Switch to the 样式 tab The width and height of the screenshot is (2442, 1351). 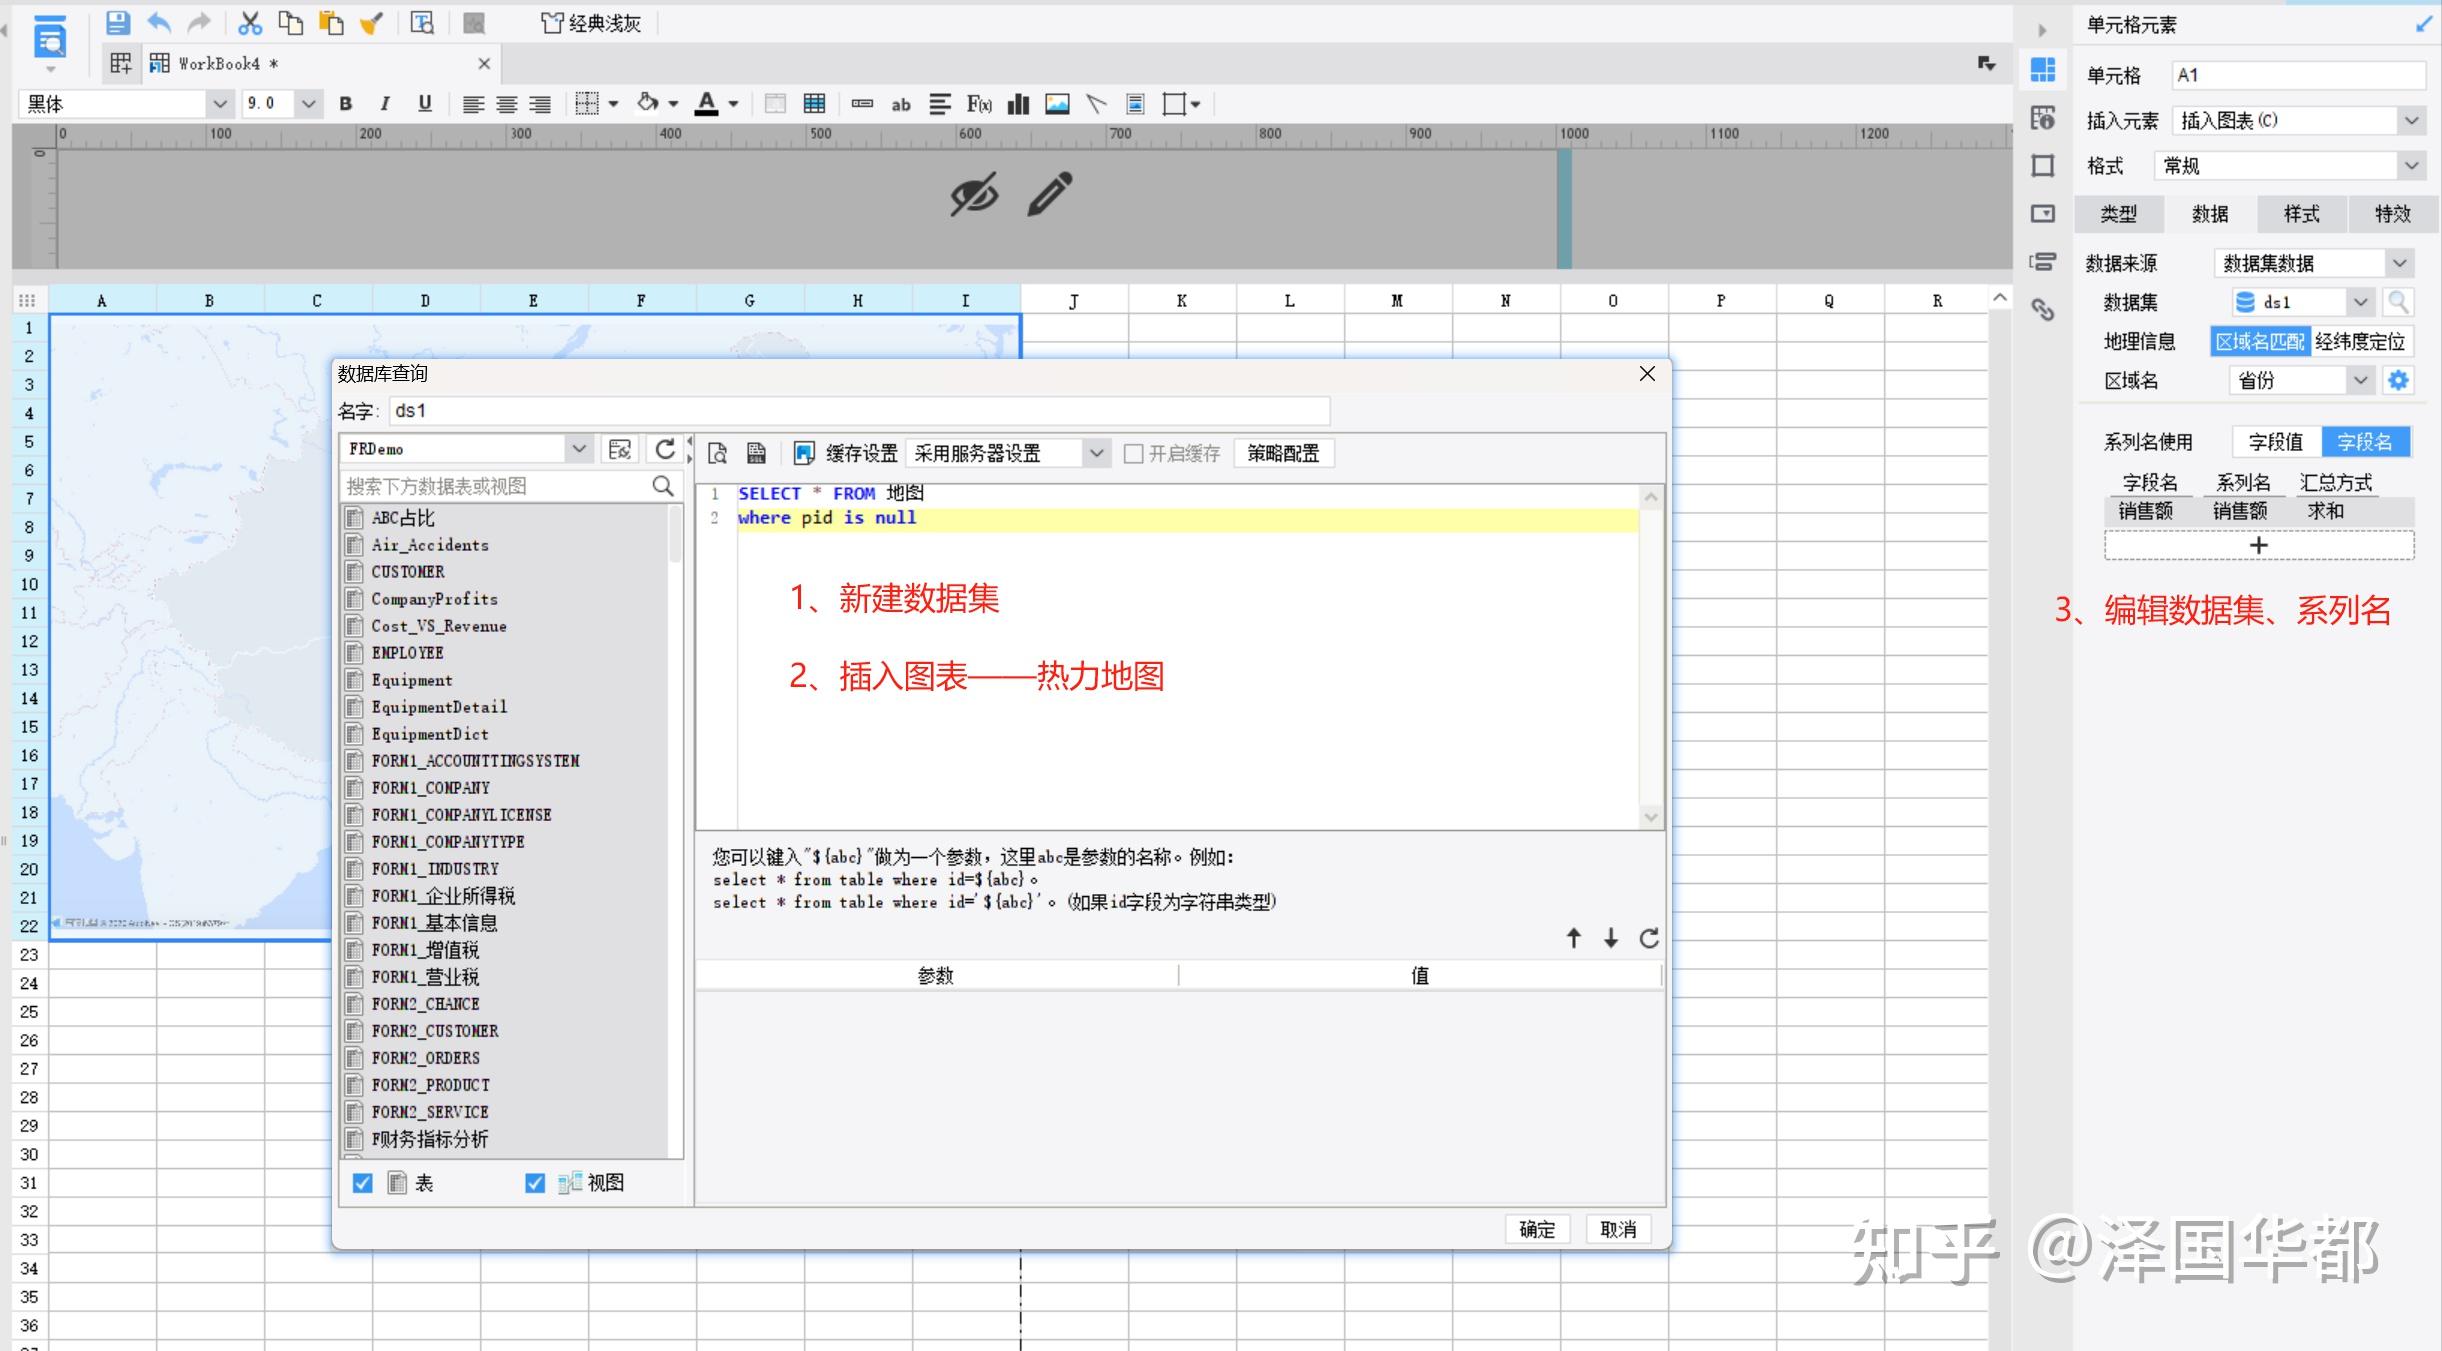pos(2301,213)
